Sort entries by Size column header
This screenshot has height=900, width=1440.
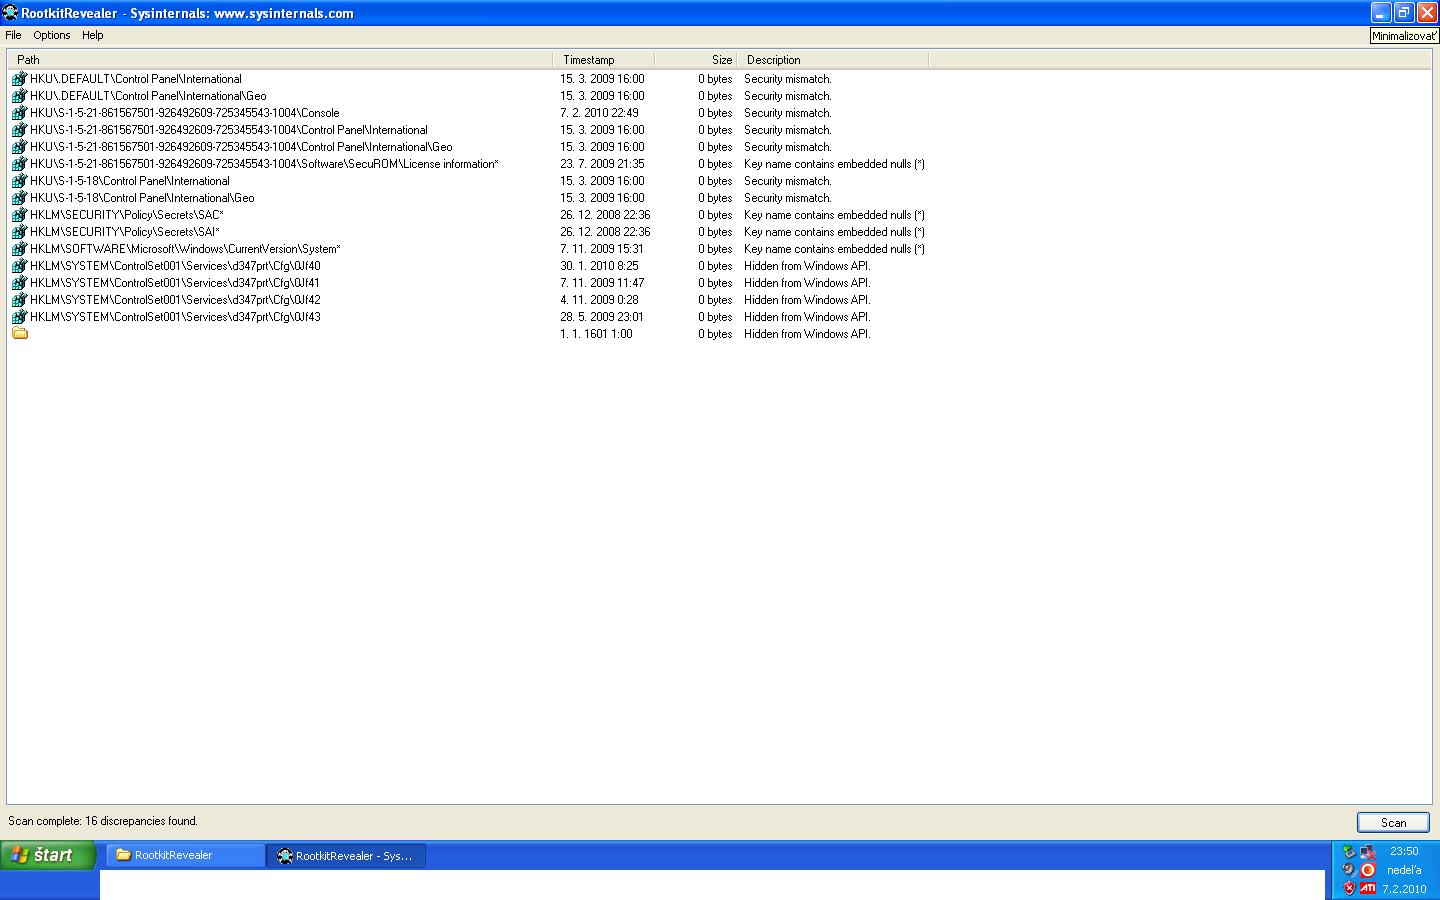coord(696,60)
